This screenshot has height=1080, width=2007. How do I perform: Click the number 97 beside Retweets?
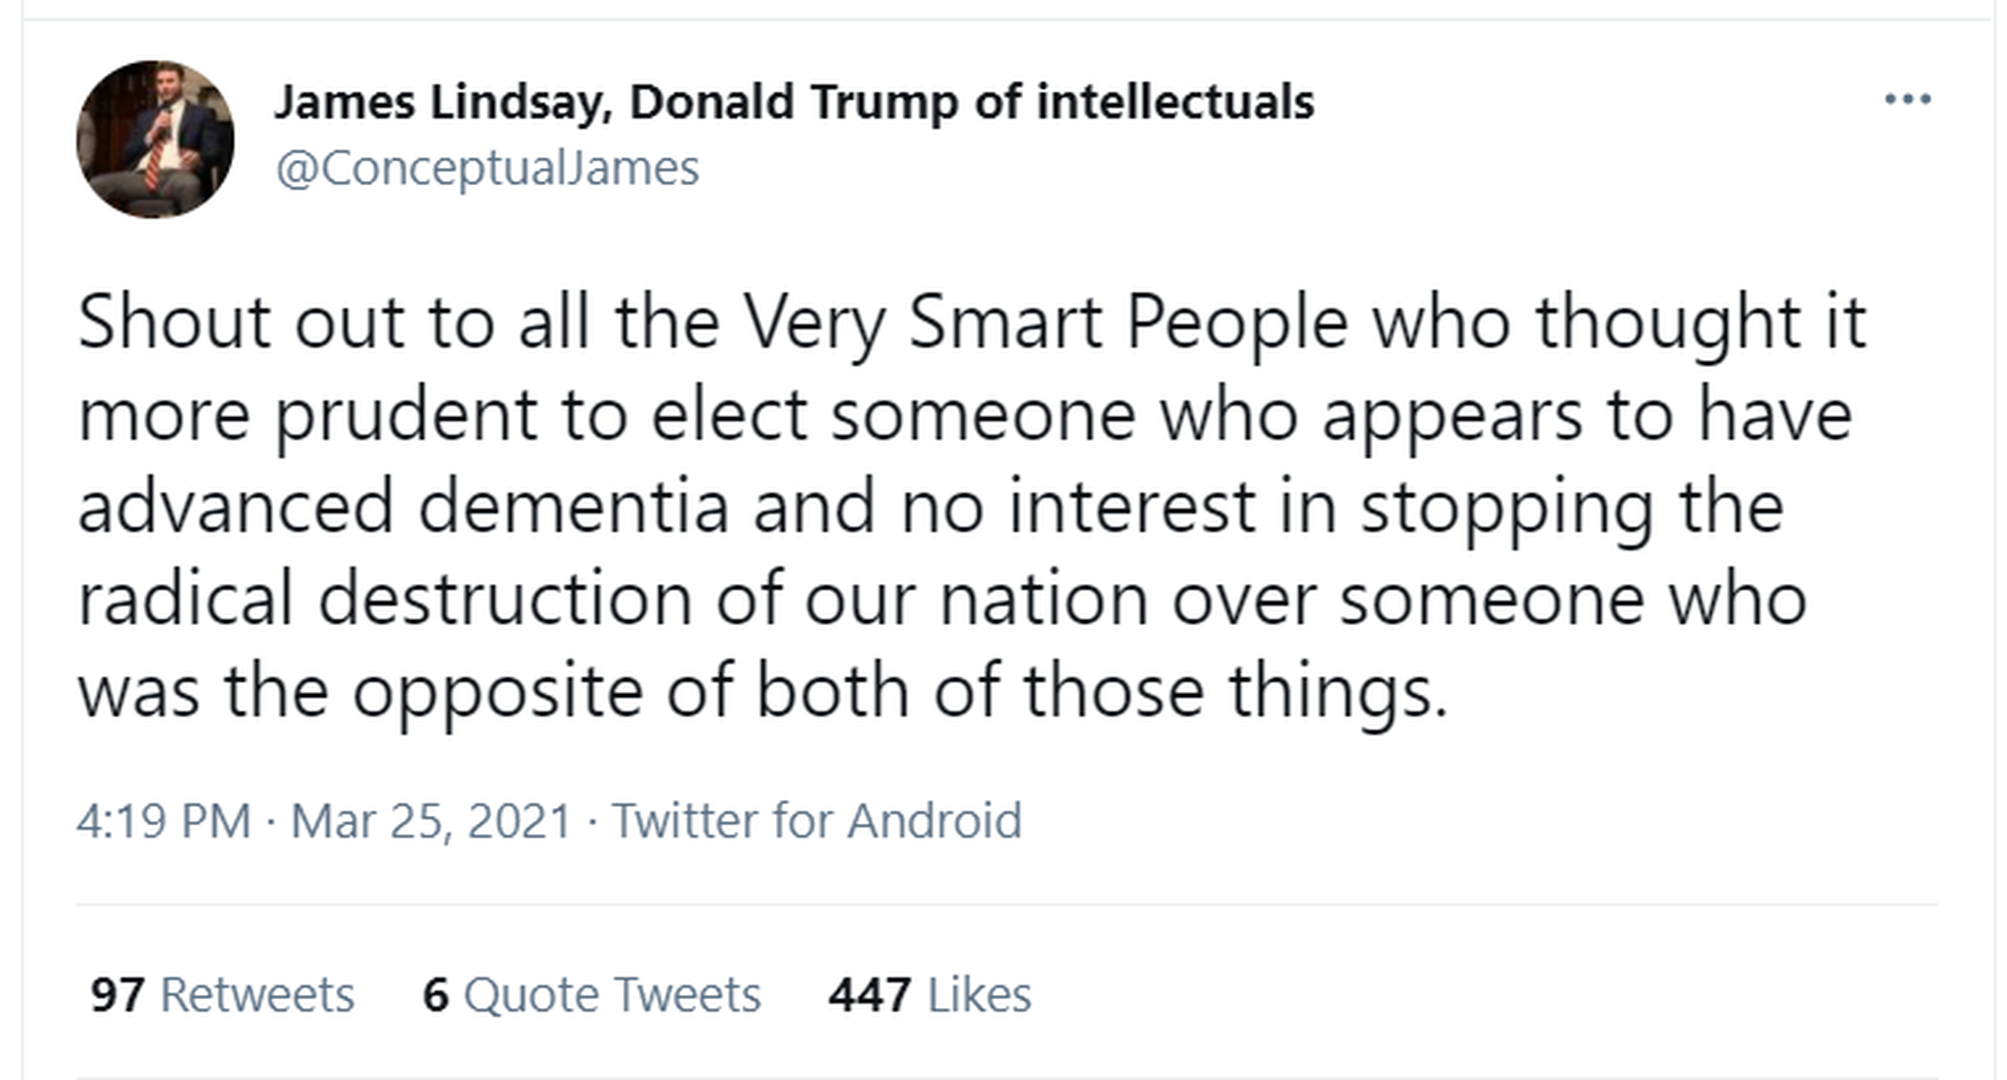117,995
